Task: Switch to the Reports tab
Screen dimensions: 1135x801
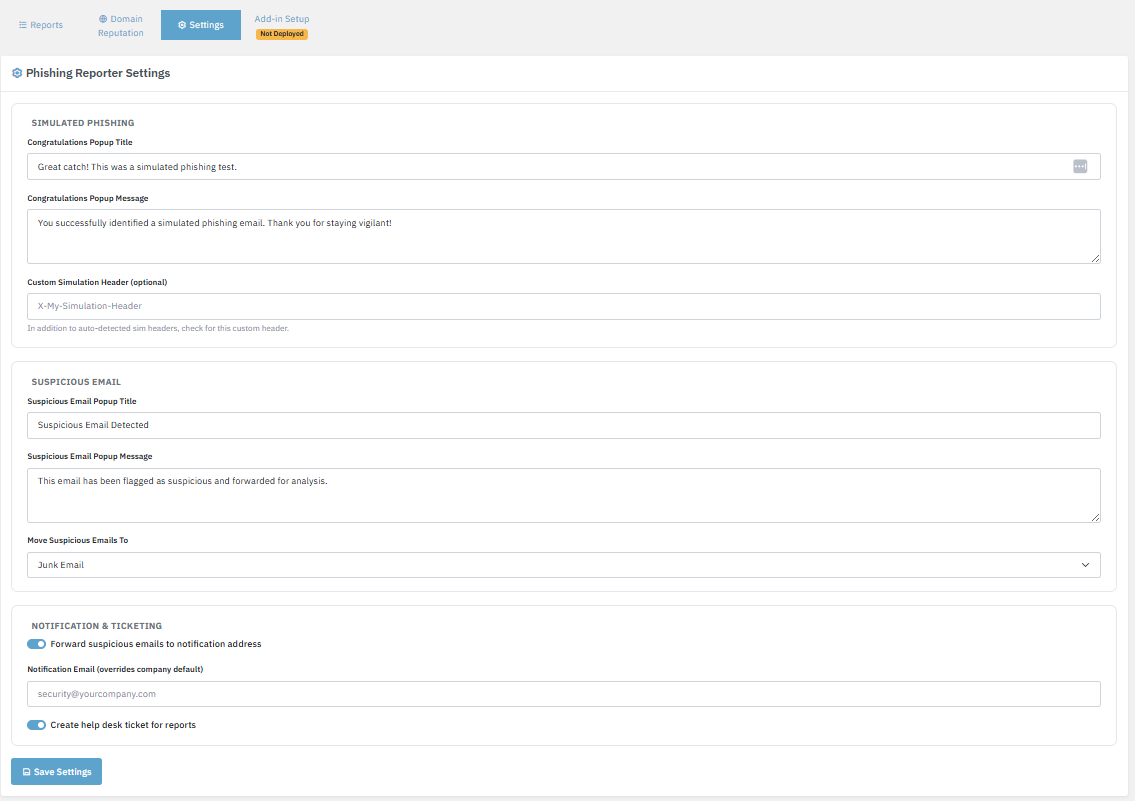Action: 41,25
